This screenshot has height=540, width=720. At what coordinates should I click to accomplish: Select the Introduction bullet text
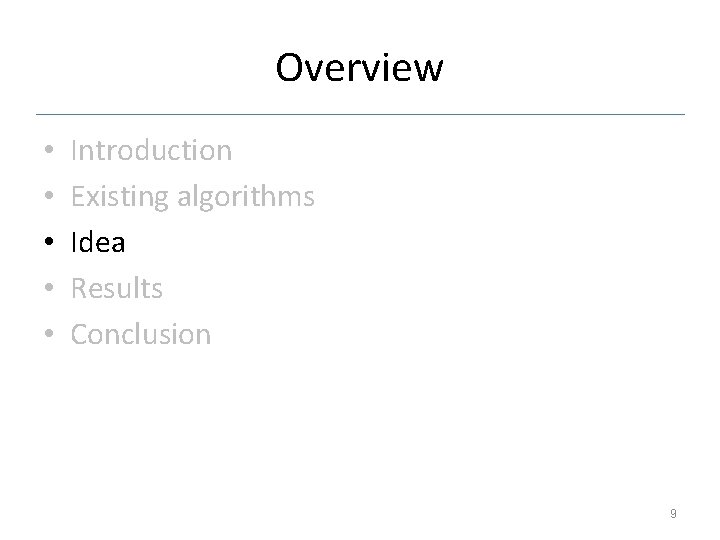(151, 151)
